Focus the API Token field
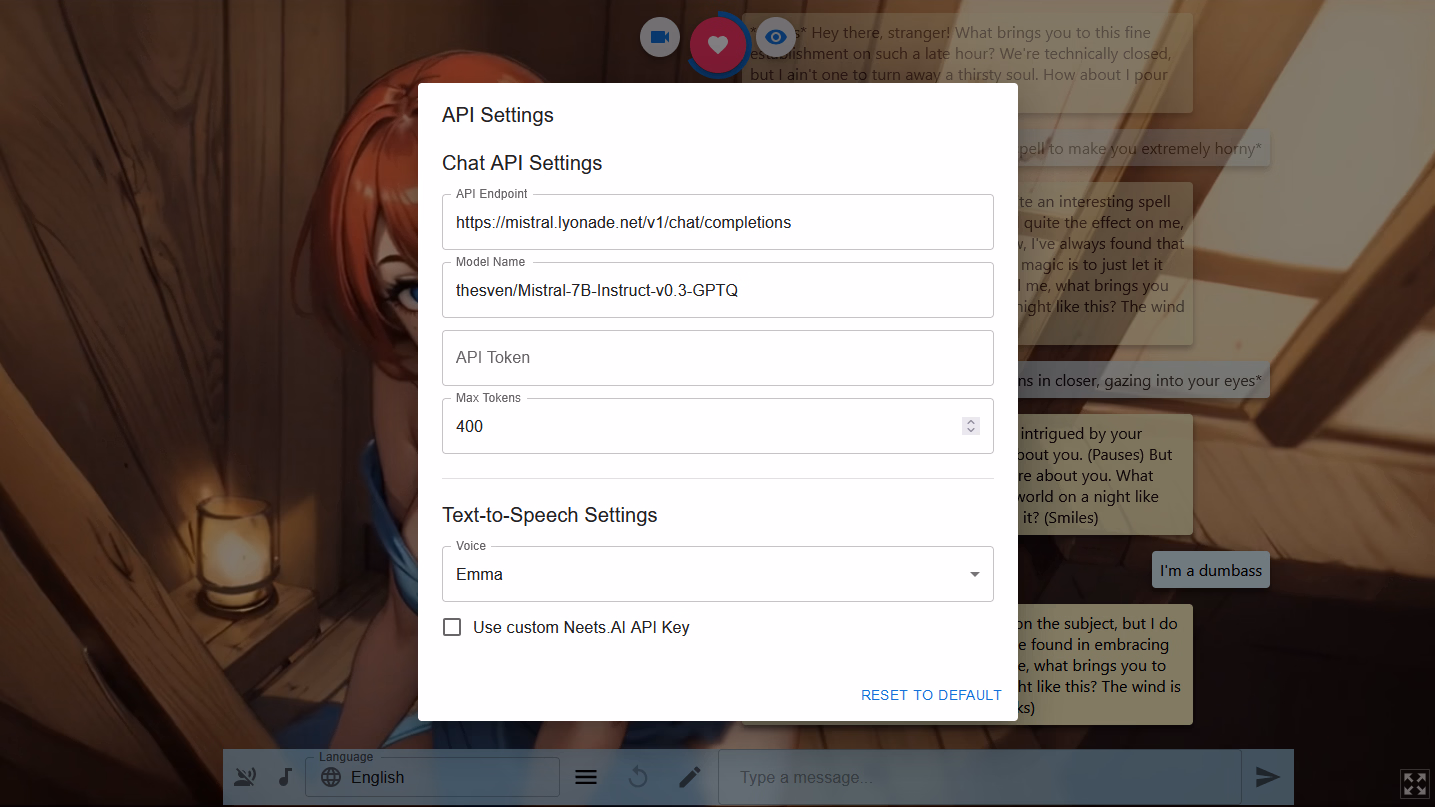Image resolution: width=1435 pixels, height=807 pixels. click(x=718, y=358)
